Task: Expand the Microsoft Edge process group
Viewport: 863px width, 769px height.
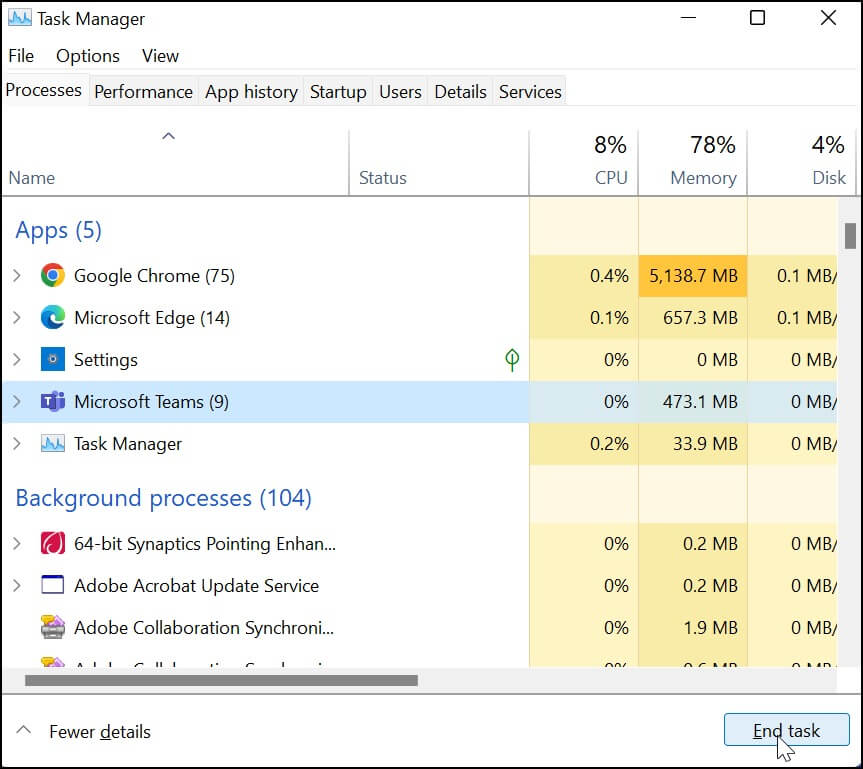Action: (17, 318)
